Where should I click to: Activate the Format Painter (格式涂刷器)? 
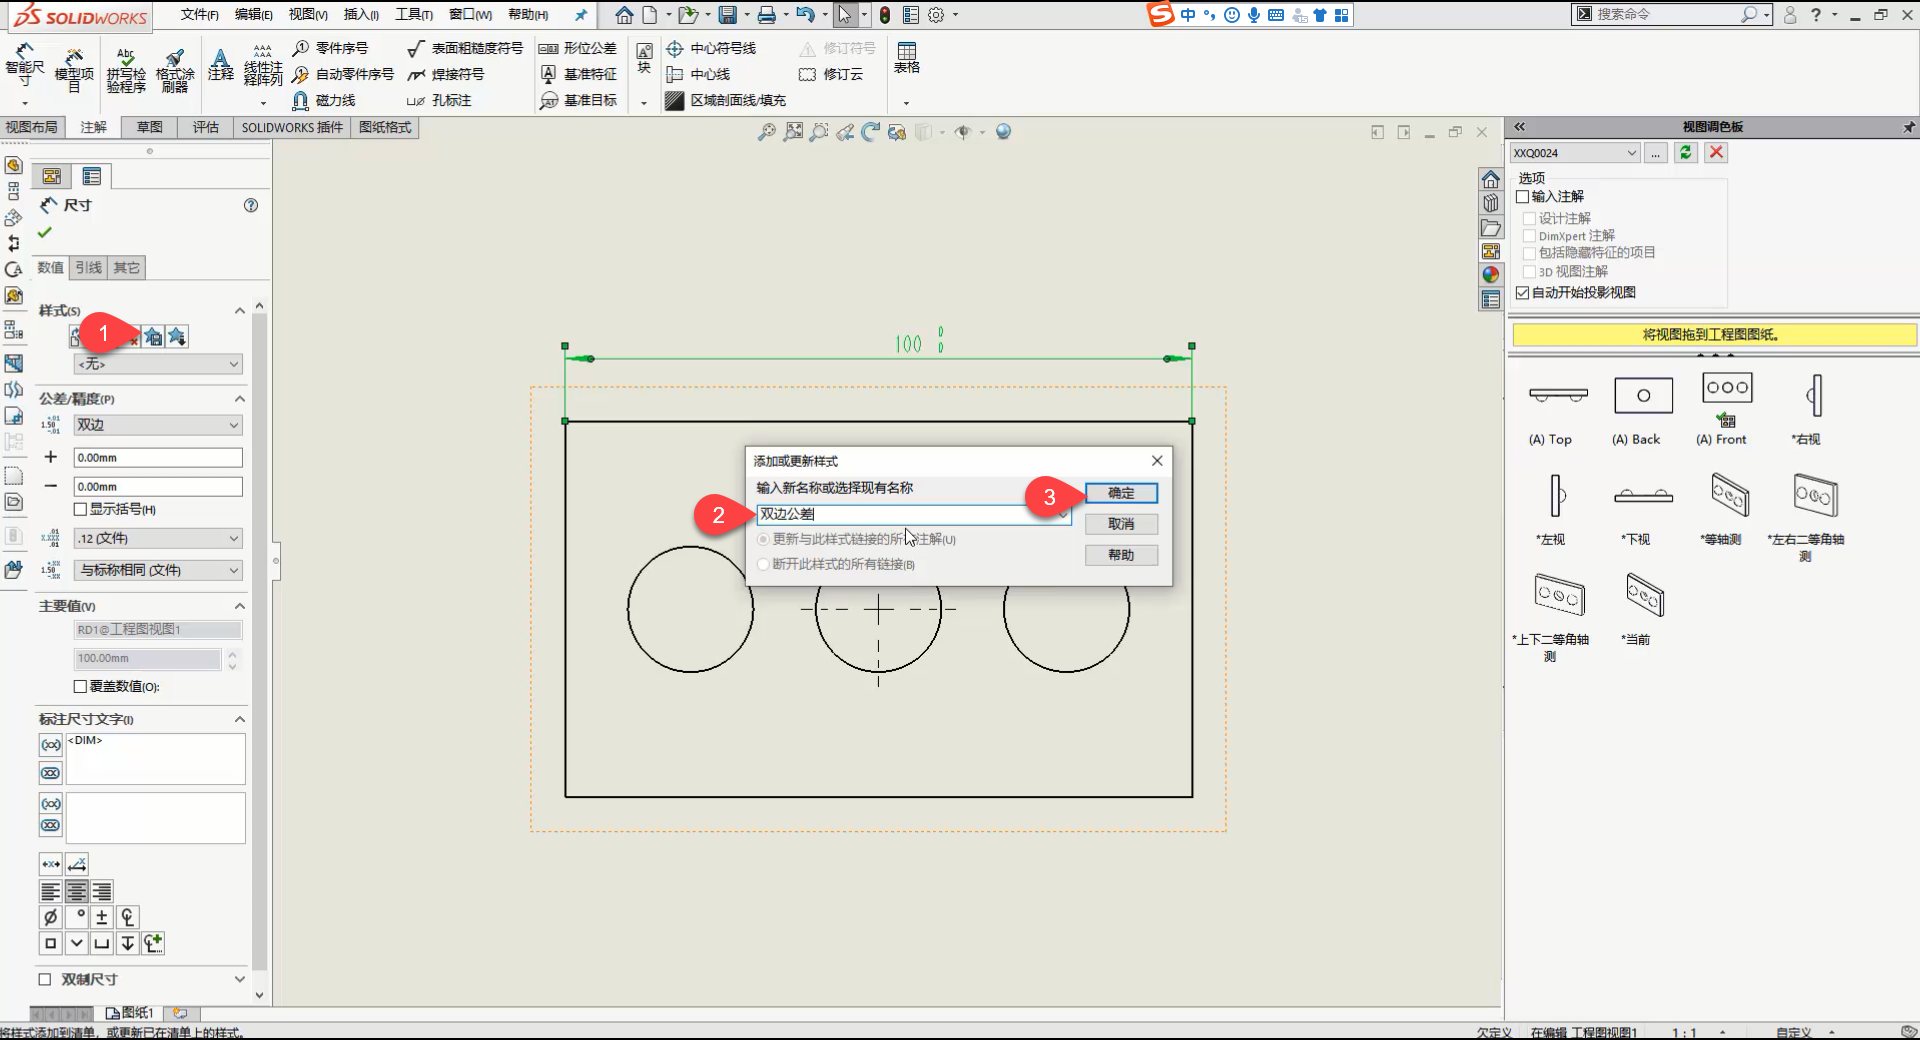pos(175,69)
